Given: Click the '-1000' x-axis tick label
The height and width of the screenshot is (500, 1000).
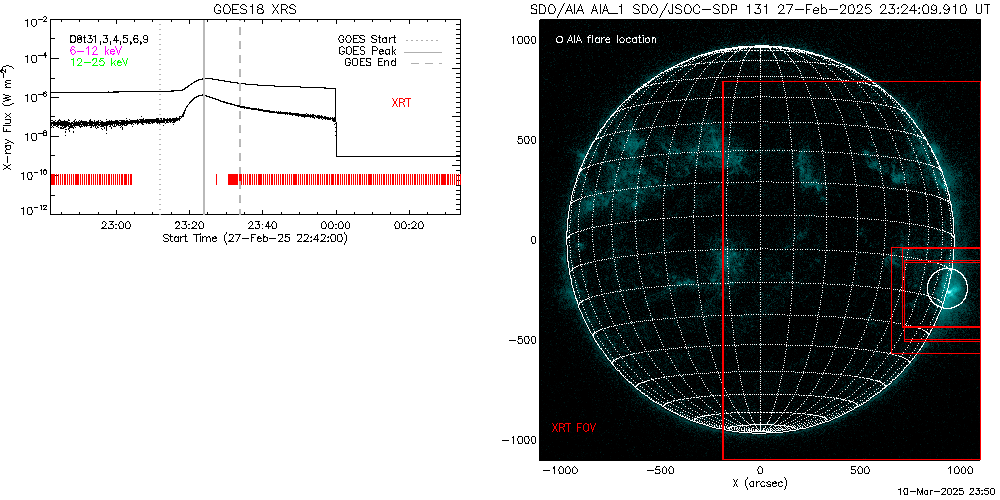Looking at the screenshot, I should (559, 469).
